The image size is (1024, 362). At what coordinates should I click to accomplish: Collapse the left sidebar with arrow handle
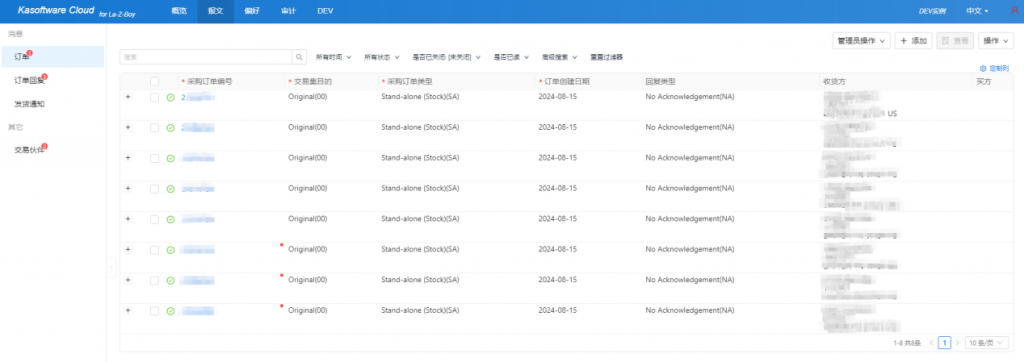[x=112, y=267]
